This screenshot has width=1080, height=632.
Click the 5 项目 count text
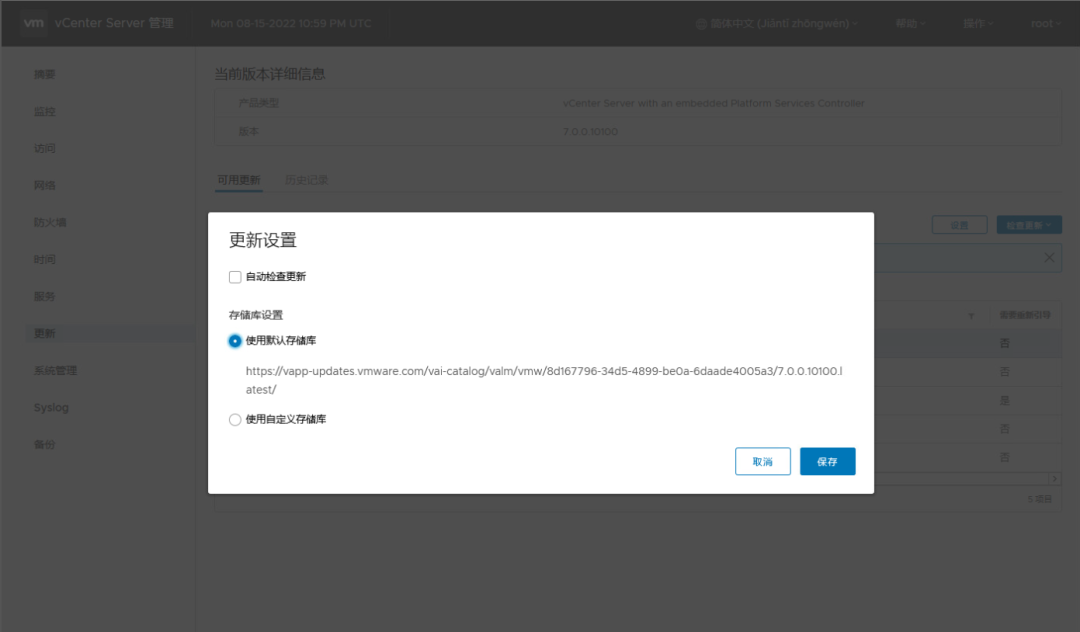1040,499
